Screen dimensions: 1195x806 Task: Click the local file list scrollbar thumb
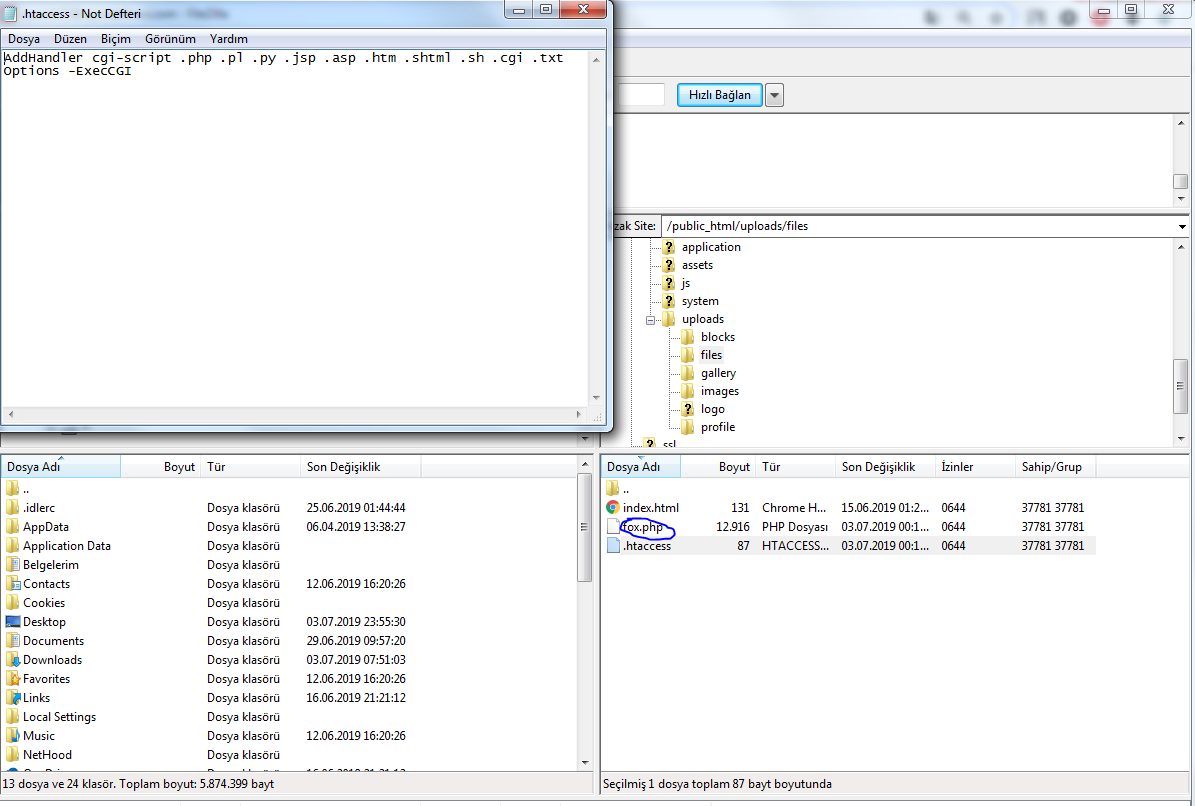coord(585,527)
